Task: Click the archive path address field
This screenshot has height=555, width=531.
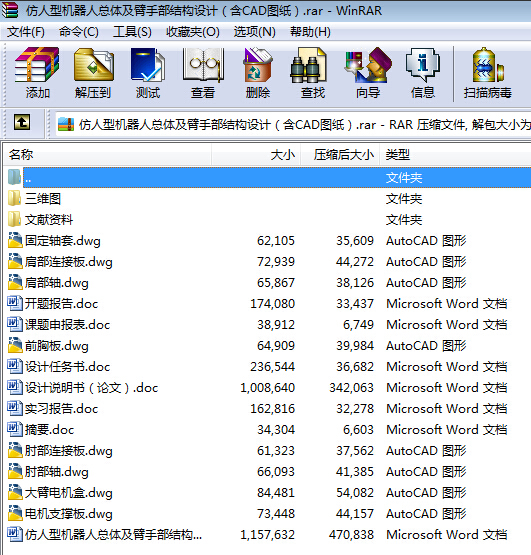Action: tap(293, 124)
